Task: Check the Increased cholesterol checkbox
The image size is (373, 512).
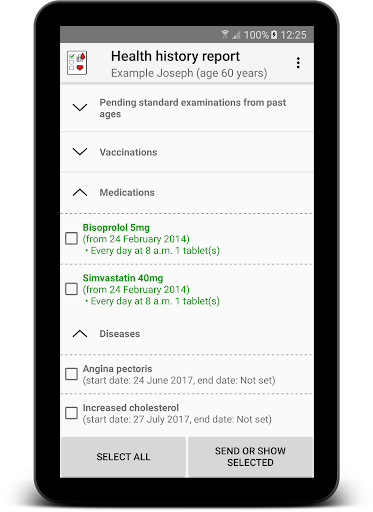Action: (71, 413)
